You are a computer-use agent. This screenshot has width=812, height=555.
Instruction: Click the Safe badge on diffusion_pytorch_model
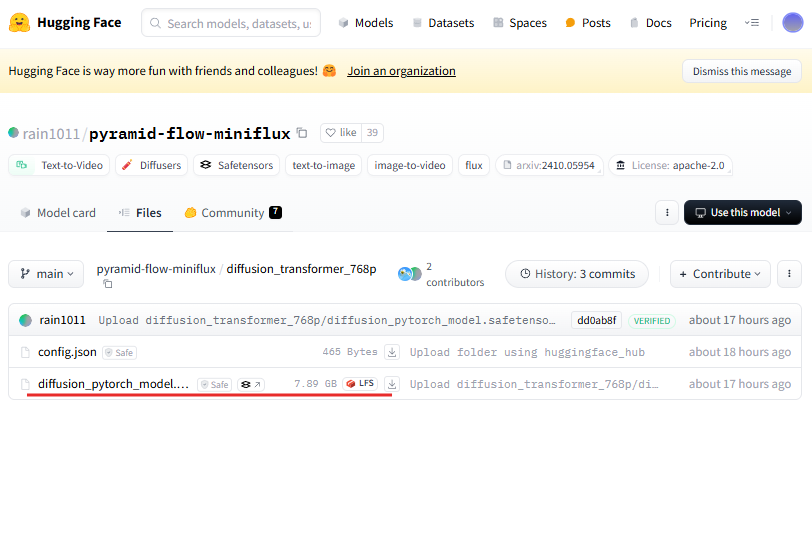[215, 385]
